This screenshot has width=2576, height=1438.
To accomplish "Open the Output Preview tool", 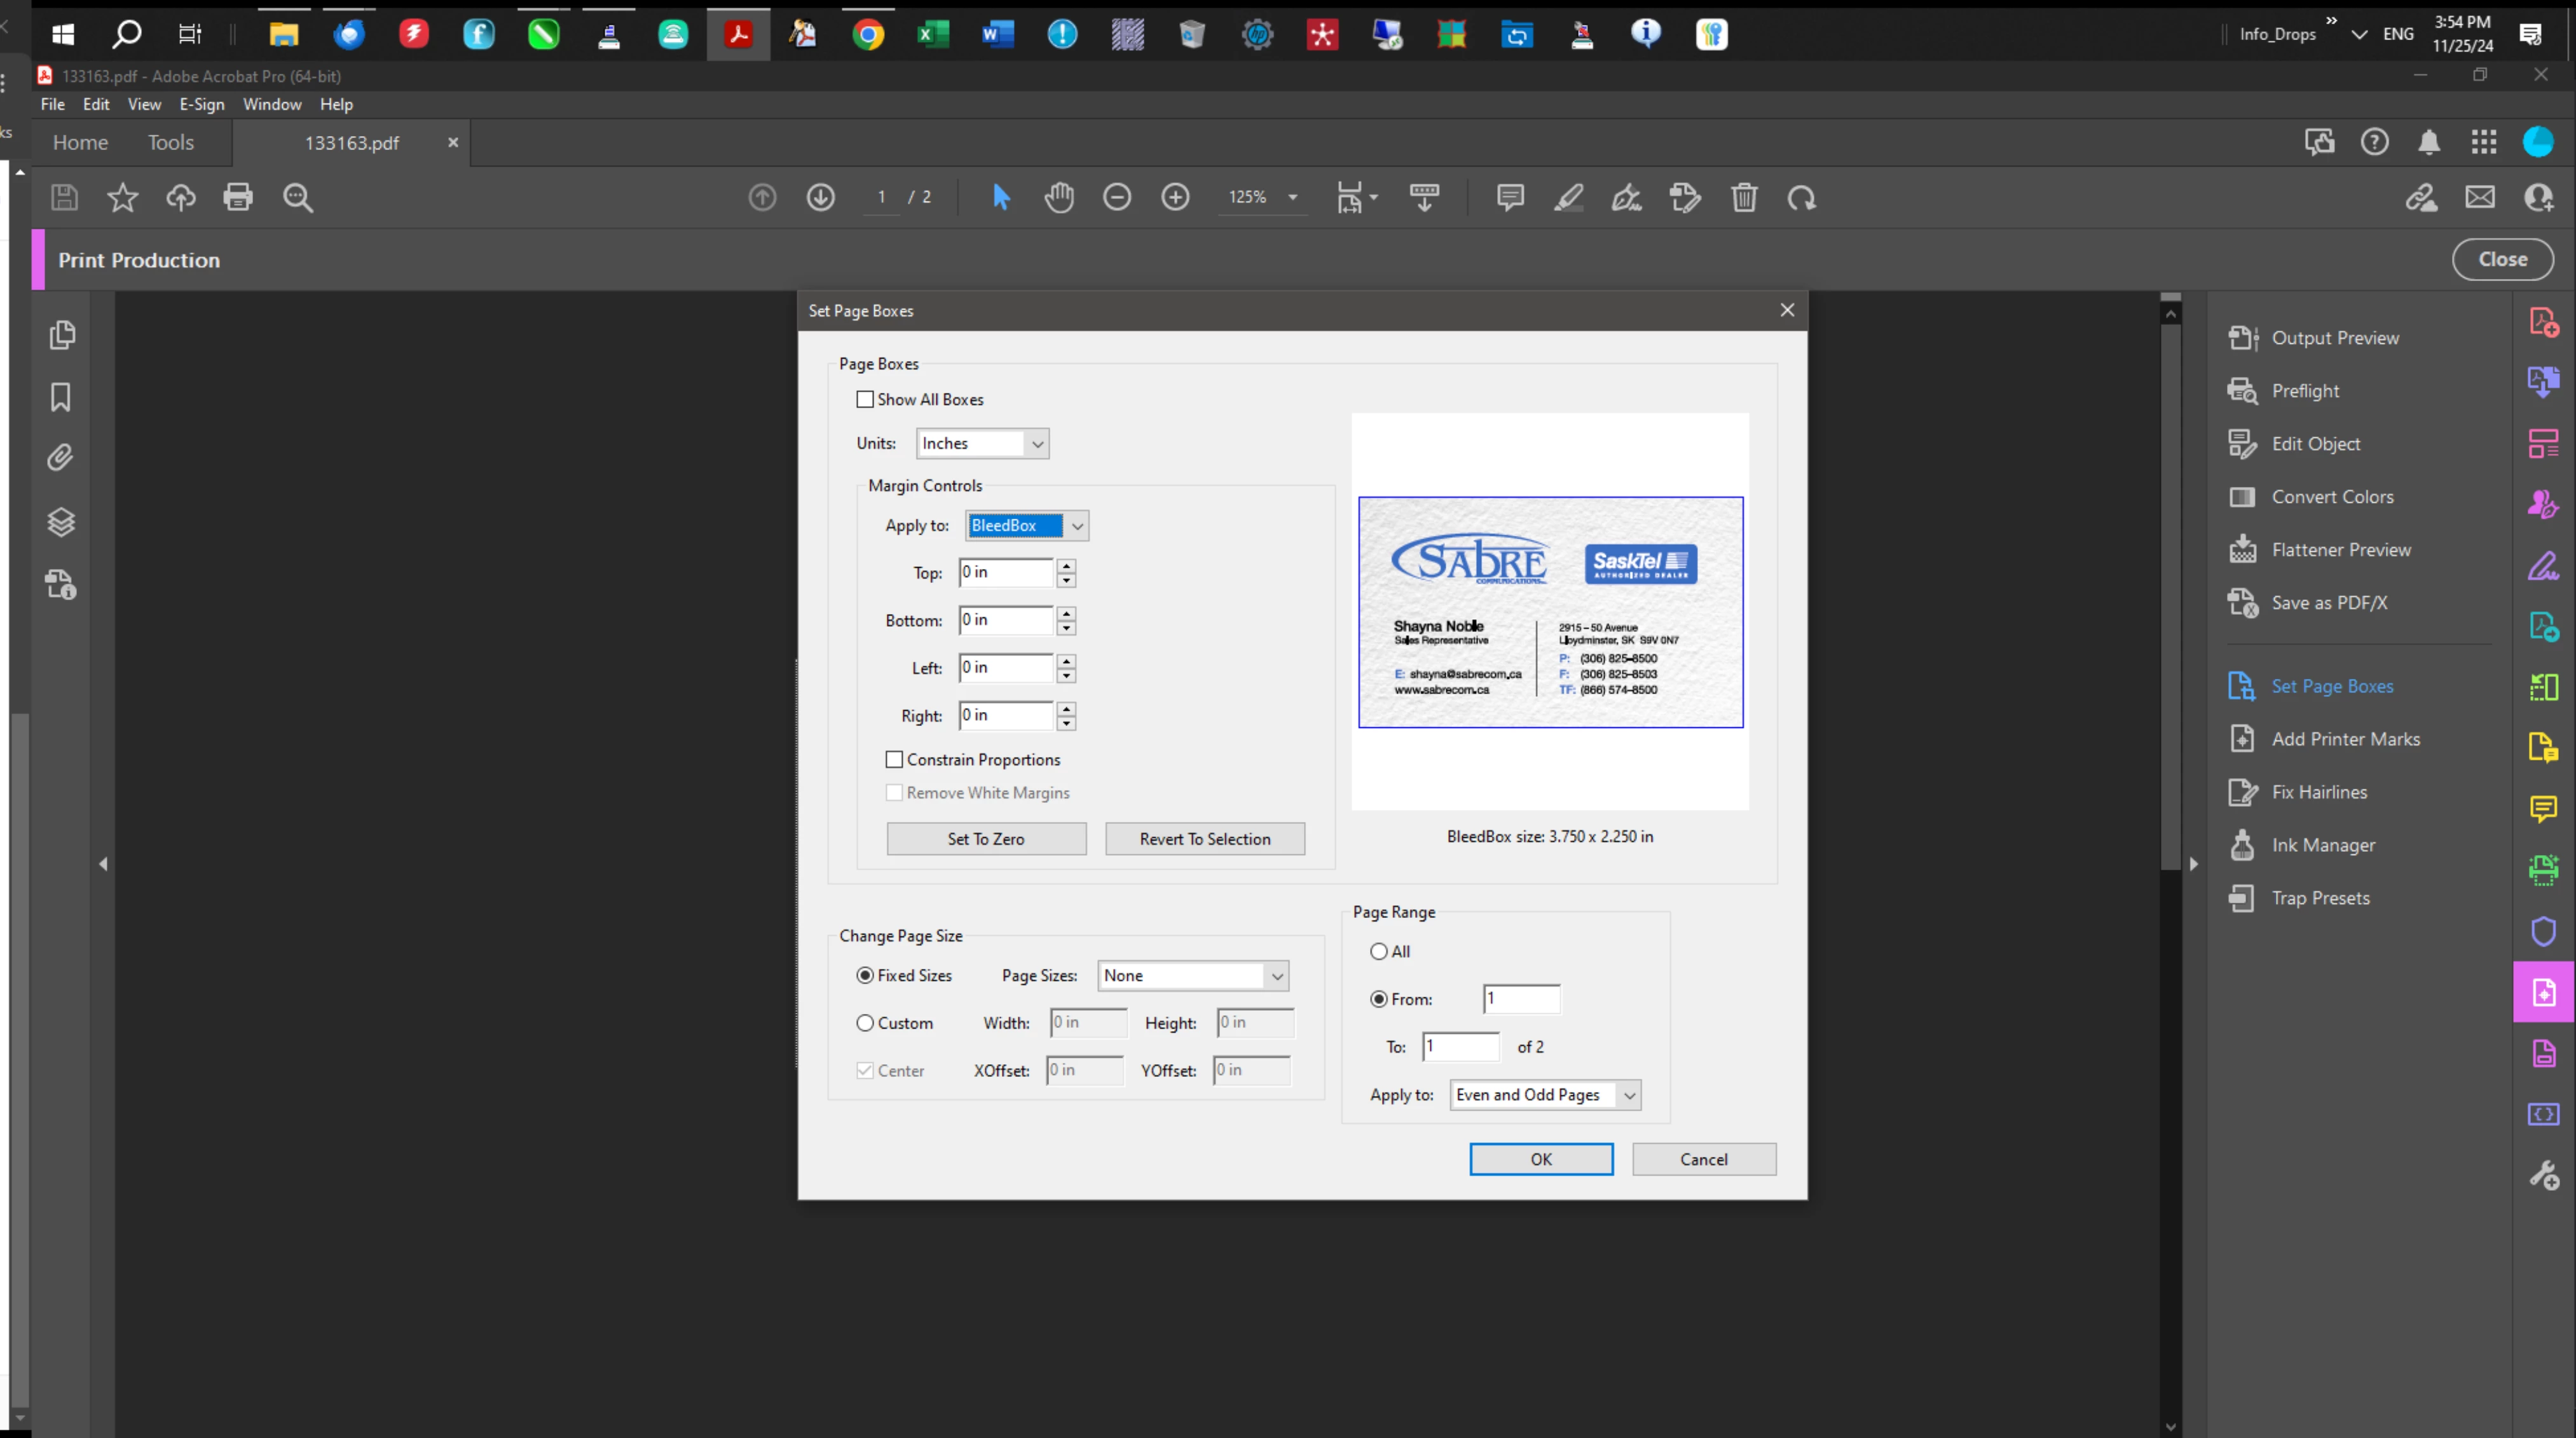I will [x=2334, y=338].
